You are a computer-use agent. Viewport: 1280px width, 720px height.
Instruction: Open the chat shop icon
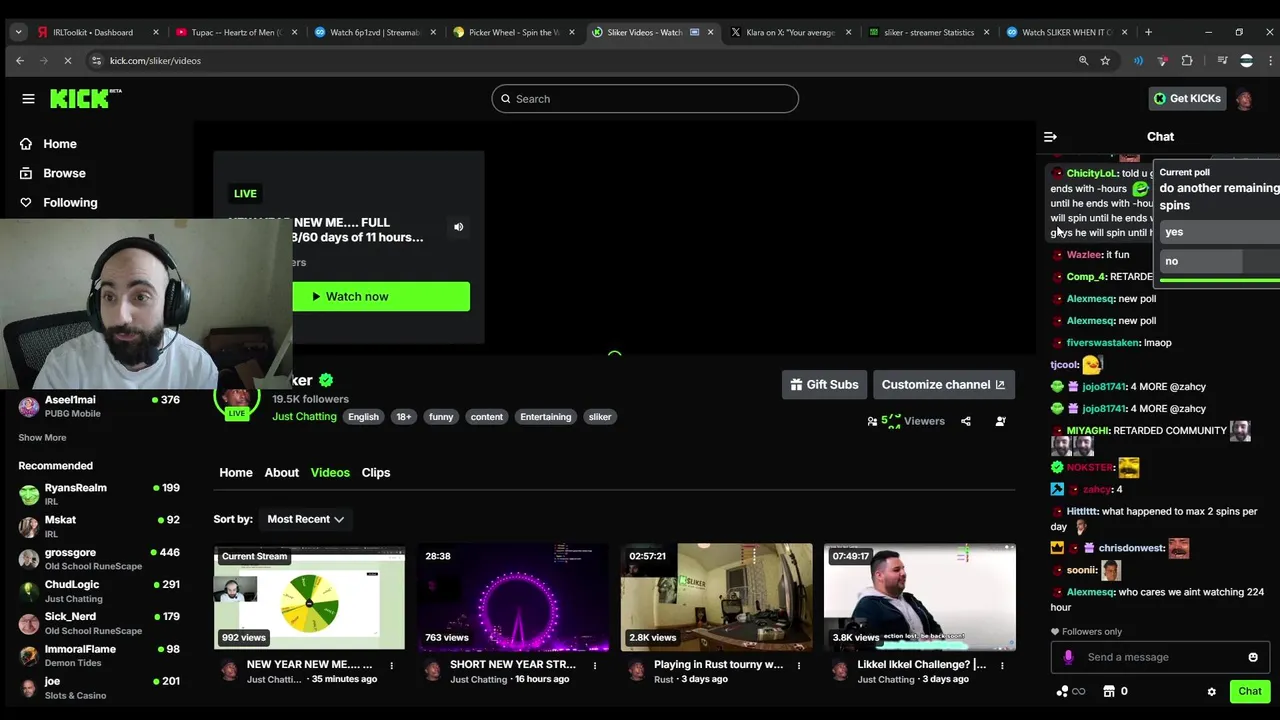click(x=1108, y=691)
